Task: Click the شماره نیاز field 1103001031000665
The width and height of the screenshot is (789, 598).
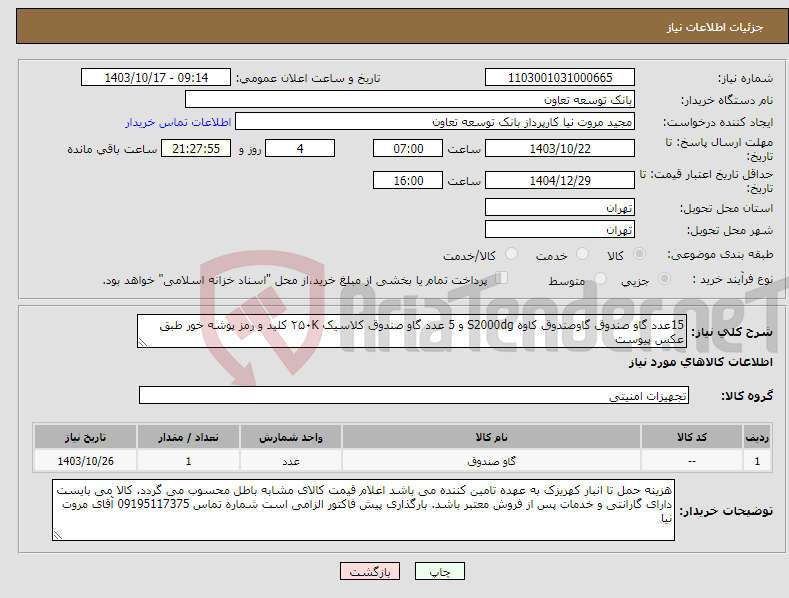Action: 560,78
